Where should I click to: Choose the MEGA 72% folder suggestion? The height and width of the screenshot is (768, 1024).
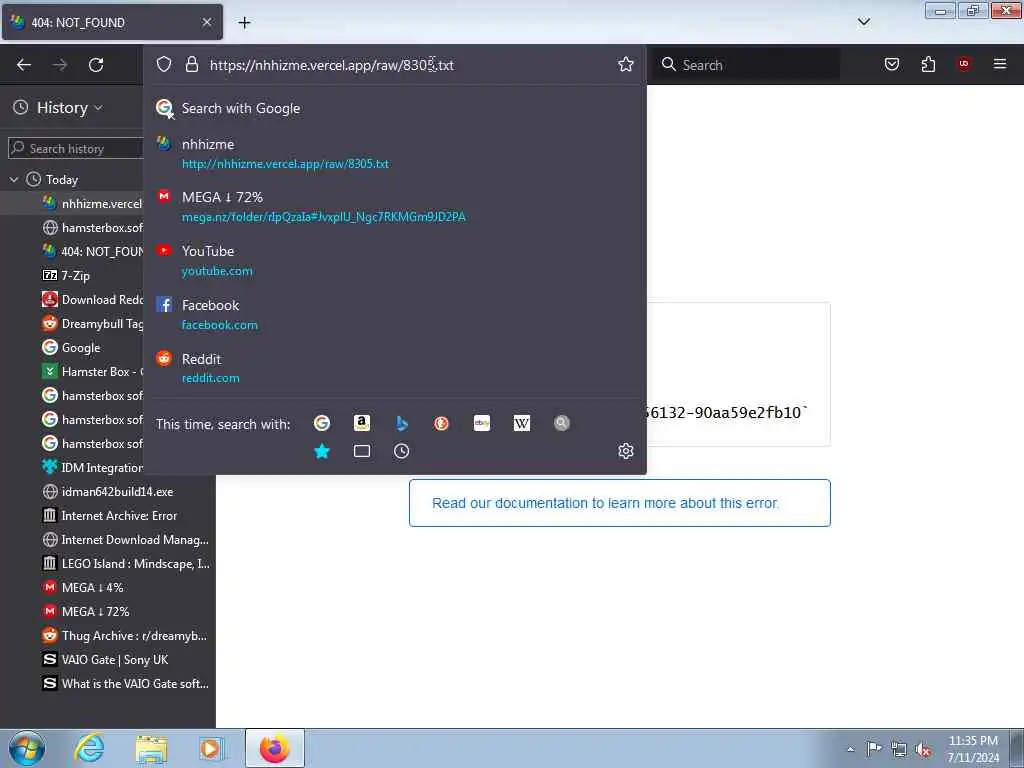394,206
